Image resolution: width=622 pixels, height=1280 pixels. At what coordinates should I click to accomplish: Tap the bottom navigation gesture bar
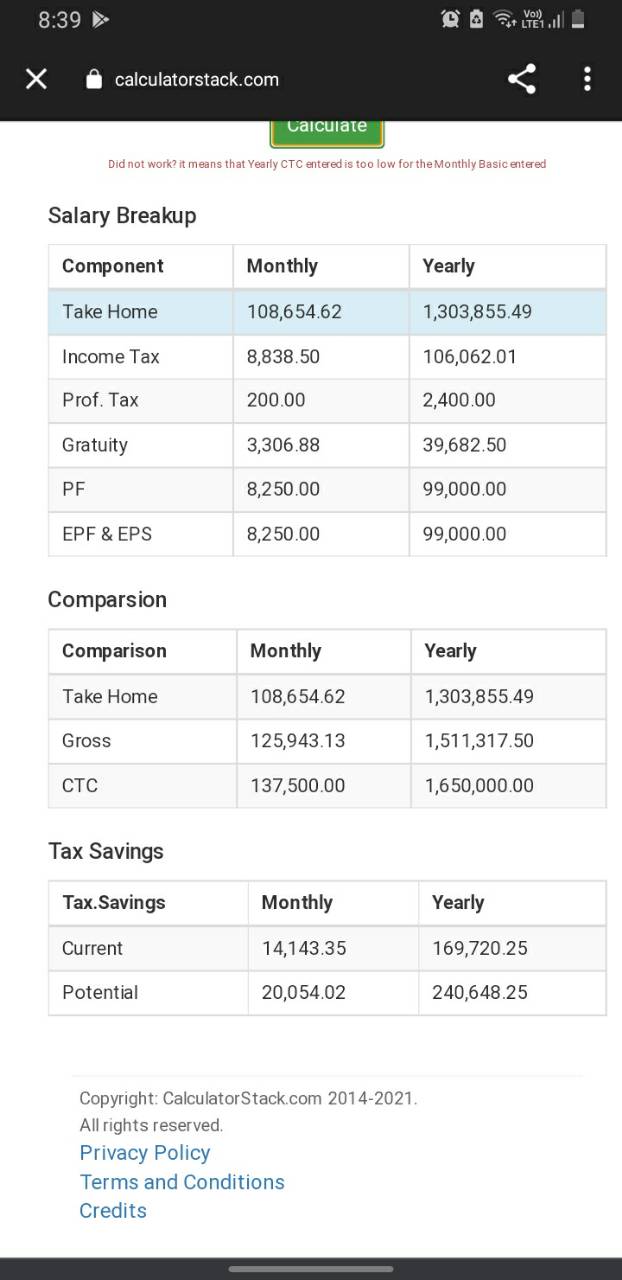(x=311, y=1269)
